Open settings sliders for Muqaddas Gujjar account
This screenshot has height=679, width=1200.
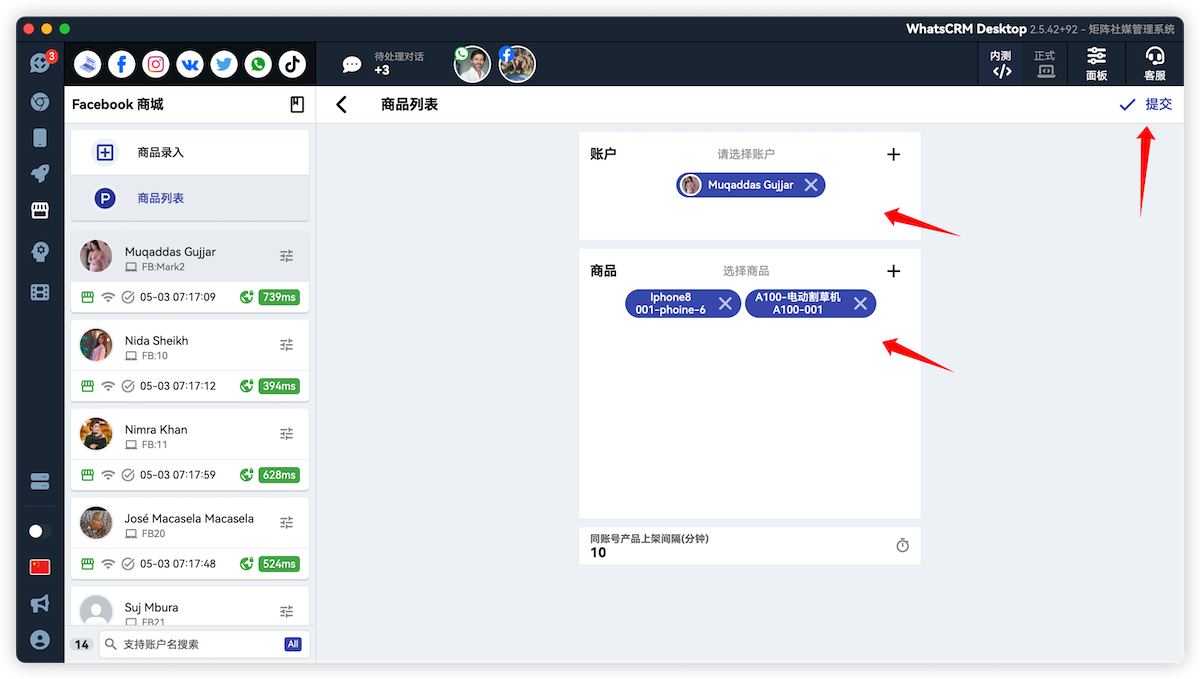point(286,255)
